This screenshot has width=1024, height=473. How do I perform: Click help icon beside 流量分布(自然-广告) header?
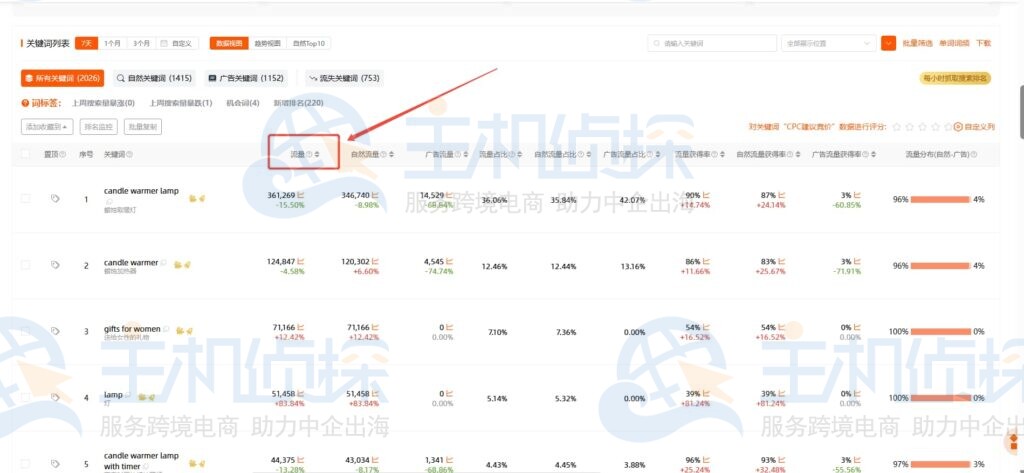coord(974,154)
